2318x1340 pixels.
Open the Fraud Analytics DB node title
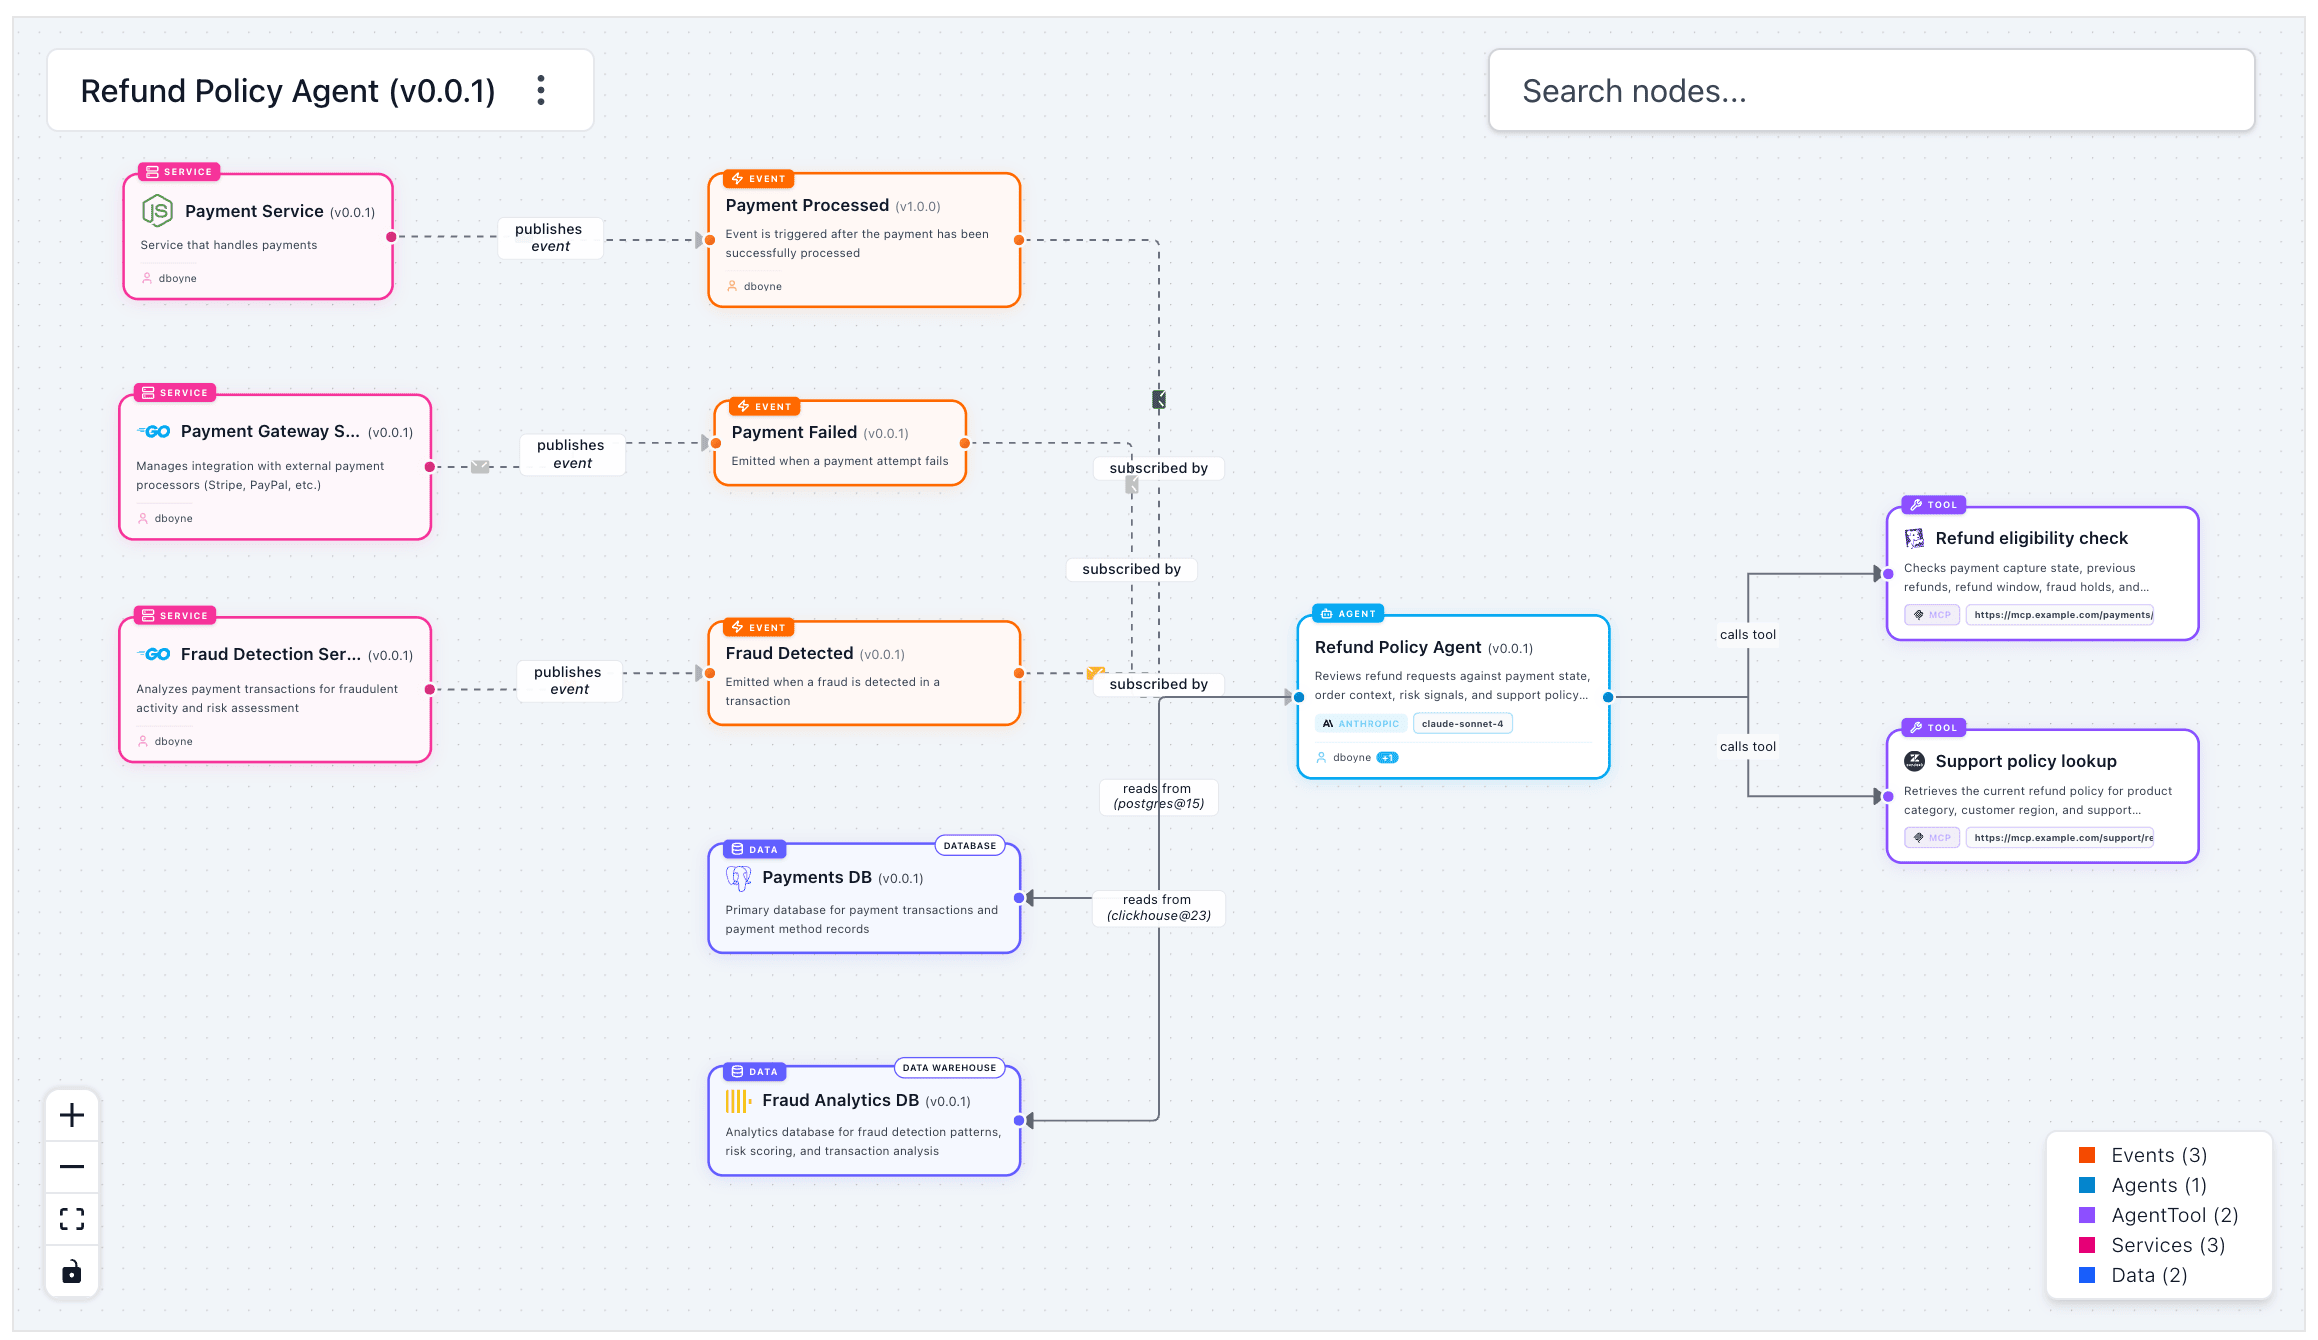(840, 1100)
